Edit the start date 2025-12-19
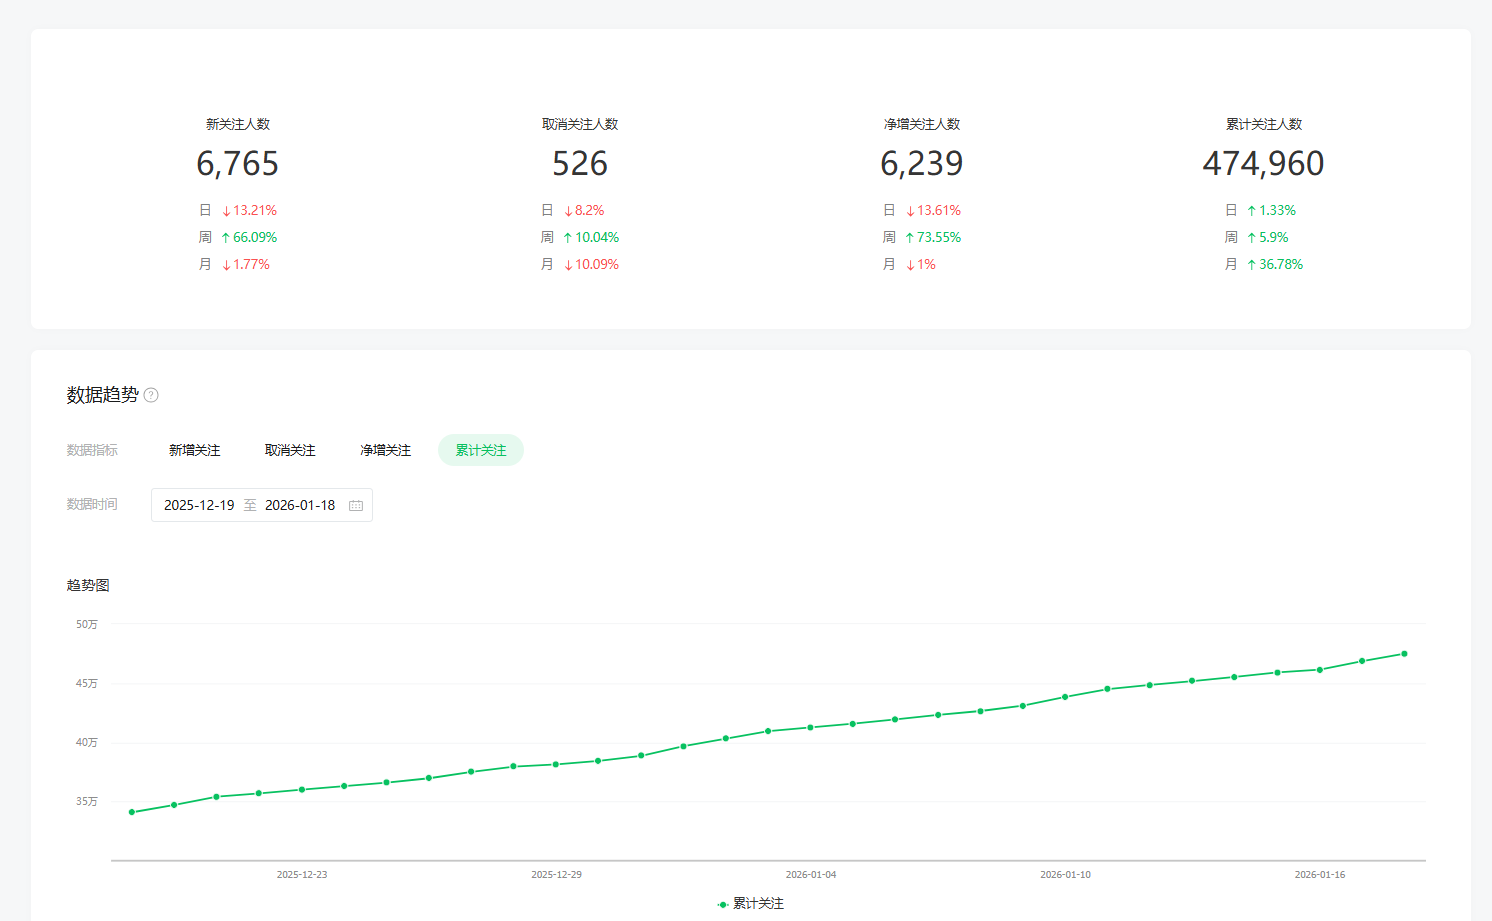 (199, 506)
